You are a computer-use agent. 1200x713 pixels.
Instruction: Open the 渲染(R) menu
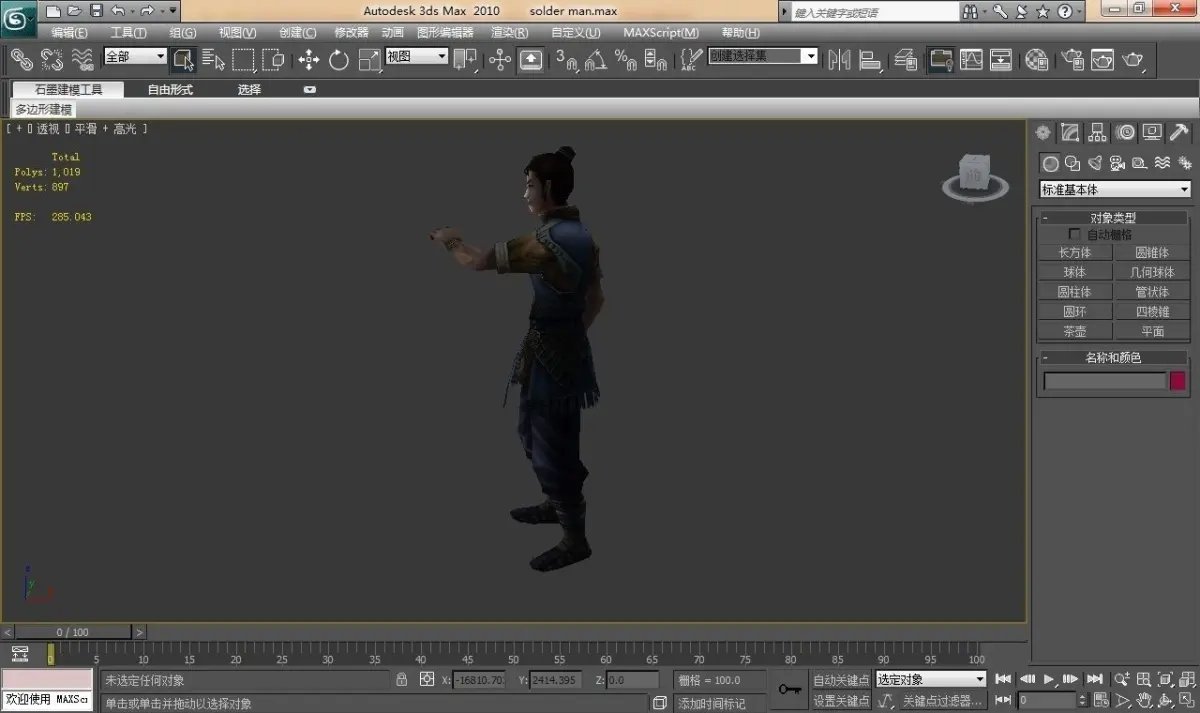[509, 32]
